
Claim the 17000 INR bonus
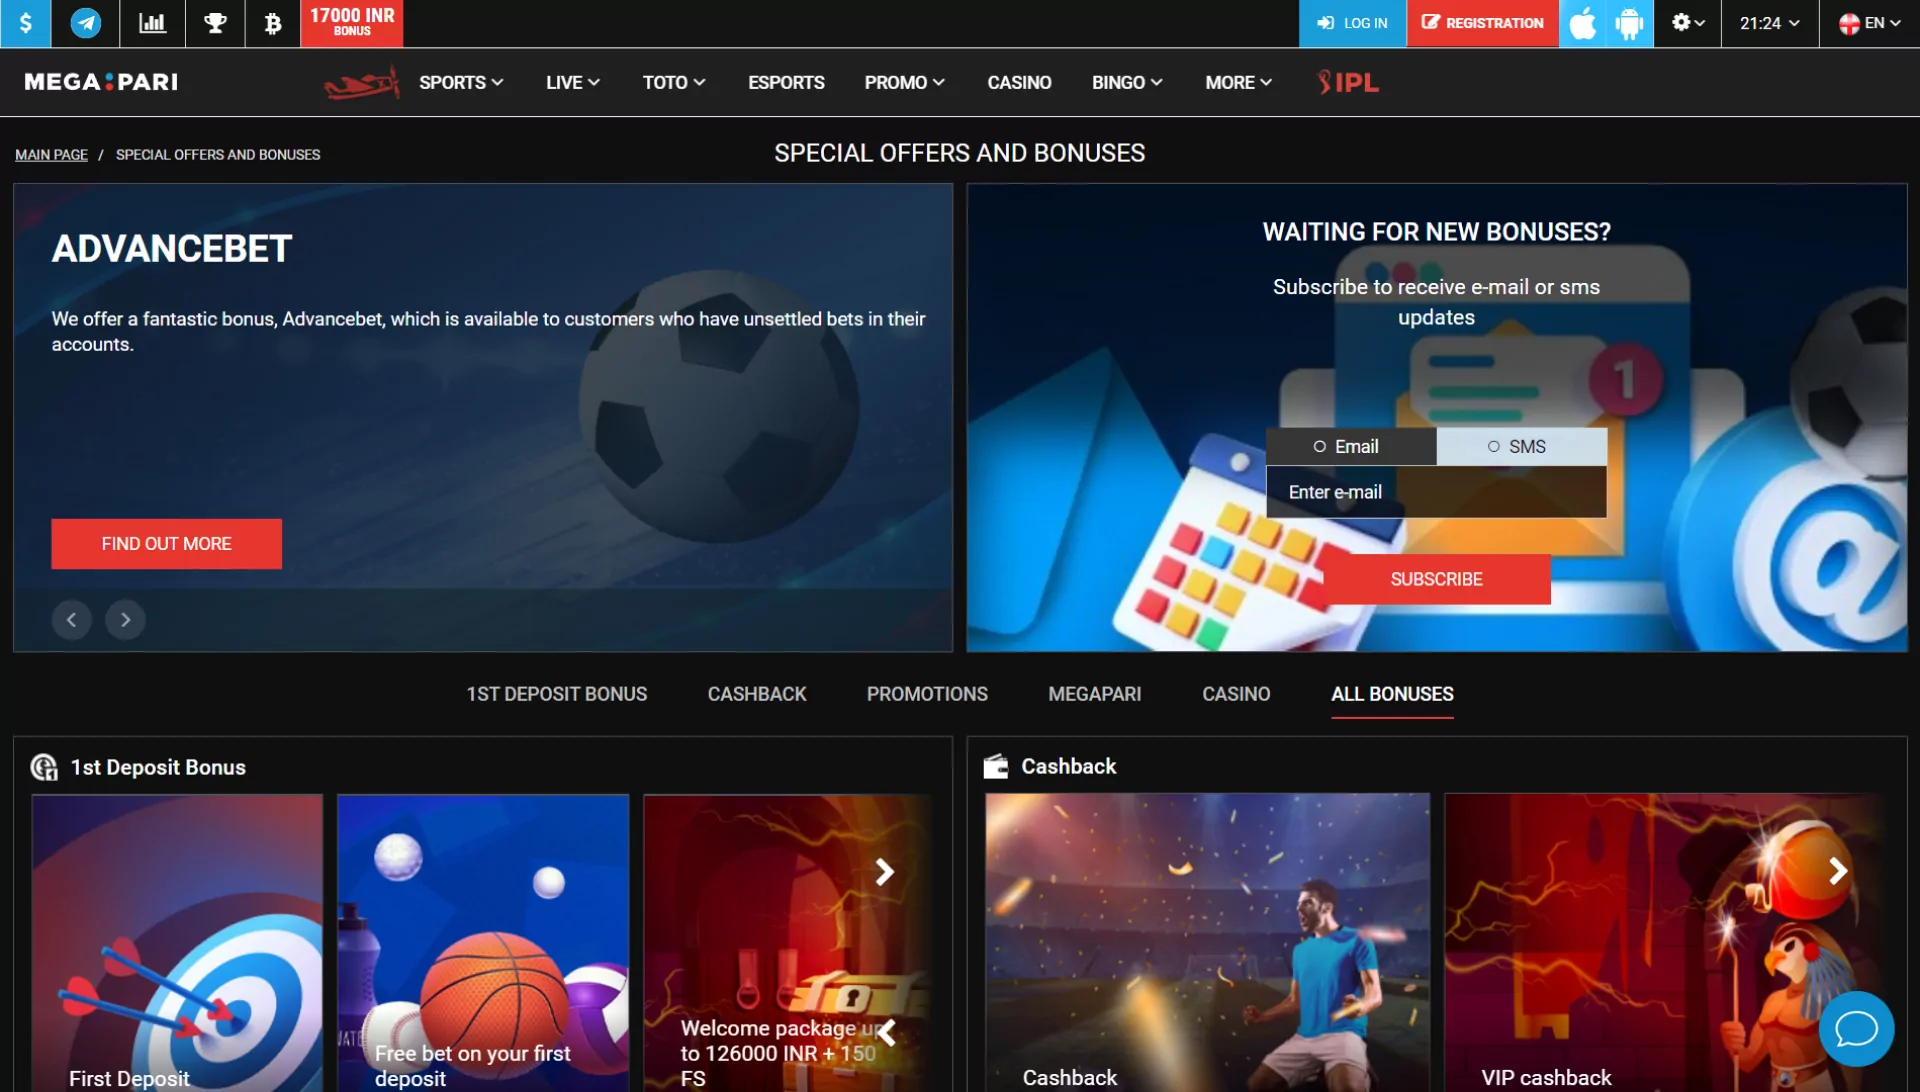pyautogui.click(x=352, y=23)
